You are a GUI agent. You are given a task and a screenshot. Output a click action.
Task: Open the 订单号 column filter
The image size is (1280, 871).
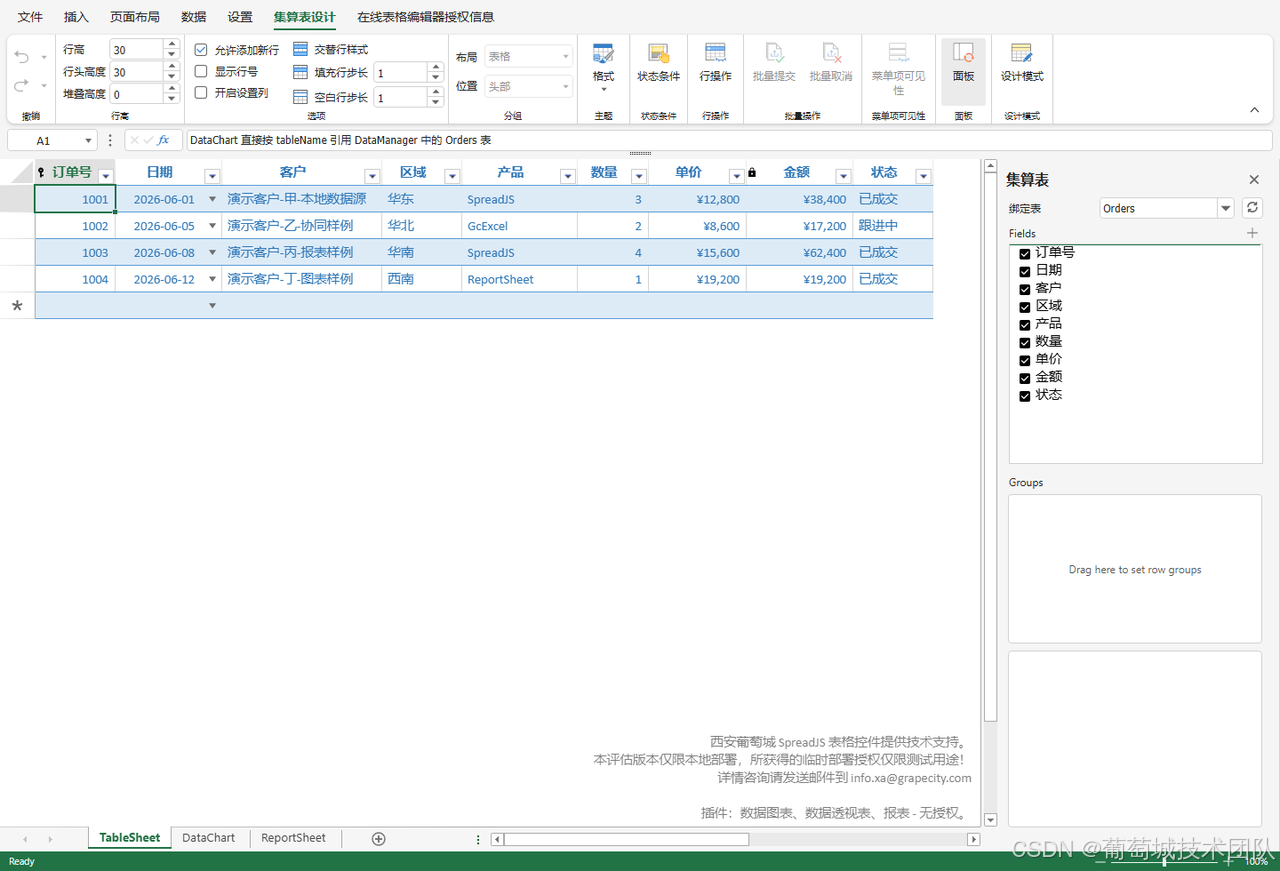pos(106,176)
